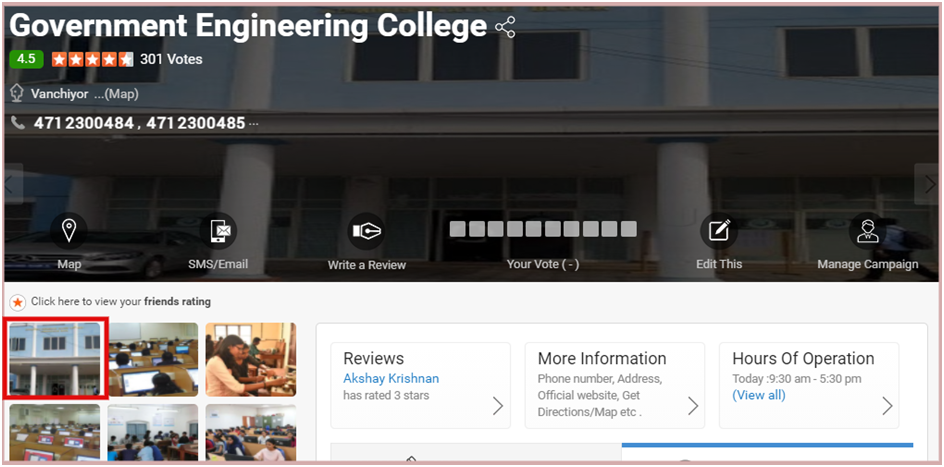Screen dimensions: 944x467
Task: Click the 301 Votes text
Action: click(x=171, y=59)
